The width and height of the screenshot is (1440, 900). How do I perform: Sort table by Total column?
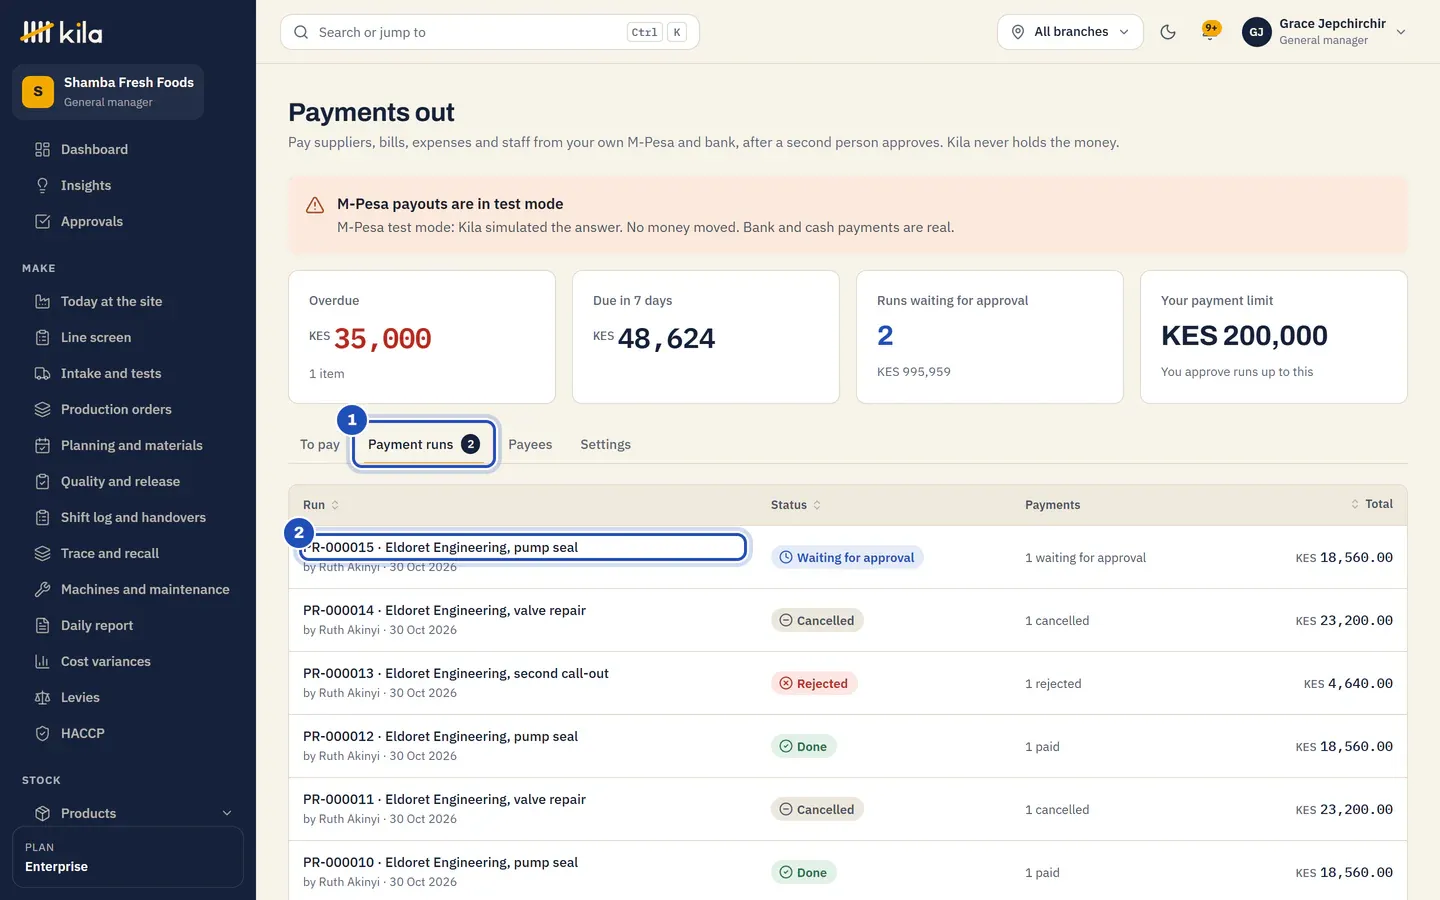point(1372,504)
